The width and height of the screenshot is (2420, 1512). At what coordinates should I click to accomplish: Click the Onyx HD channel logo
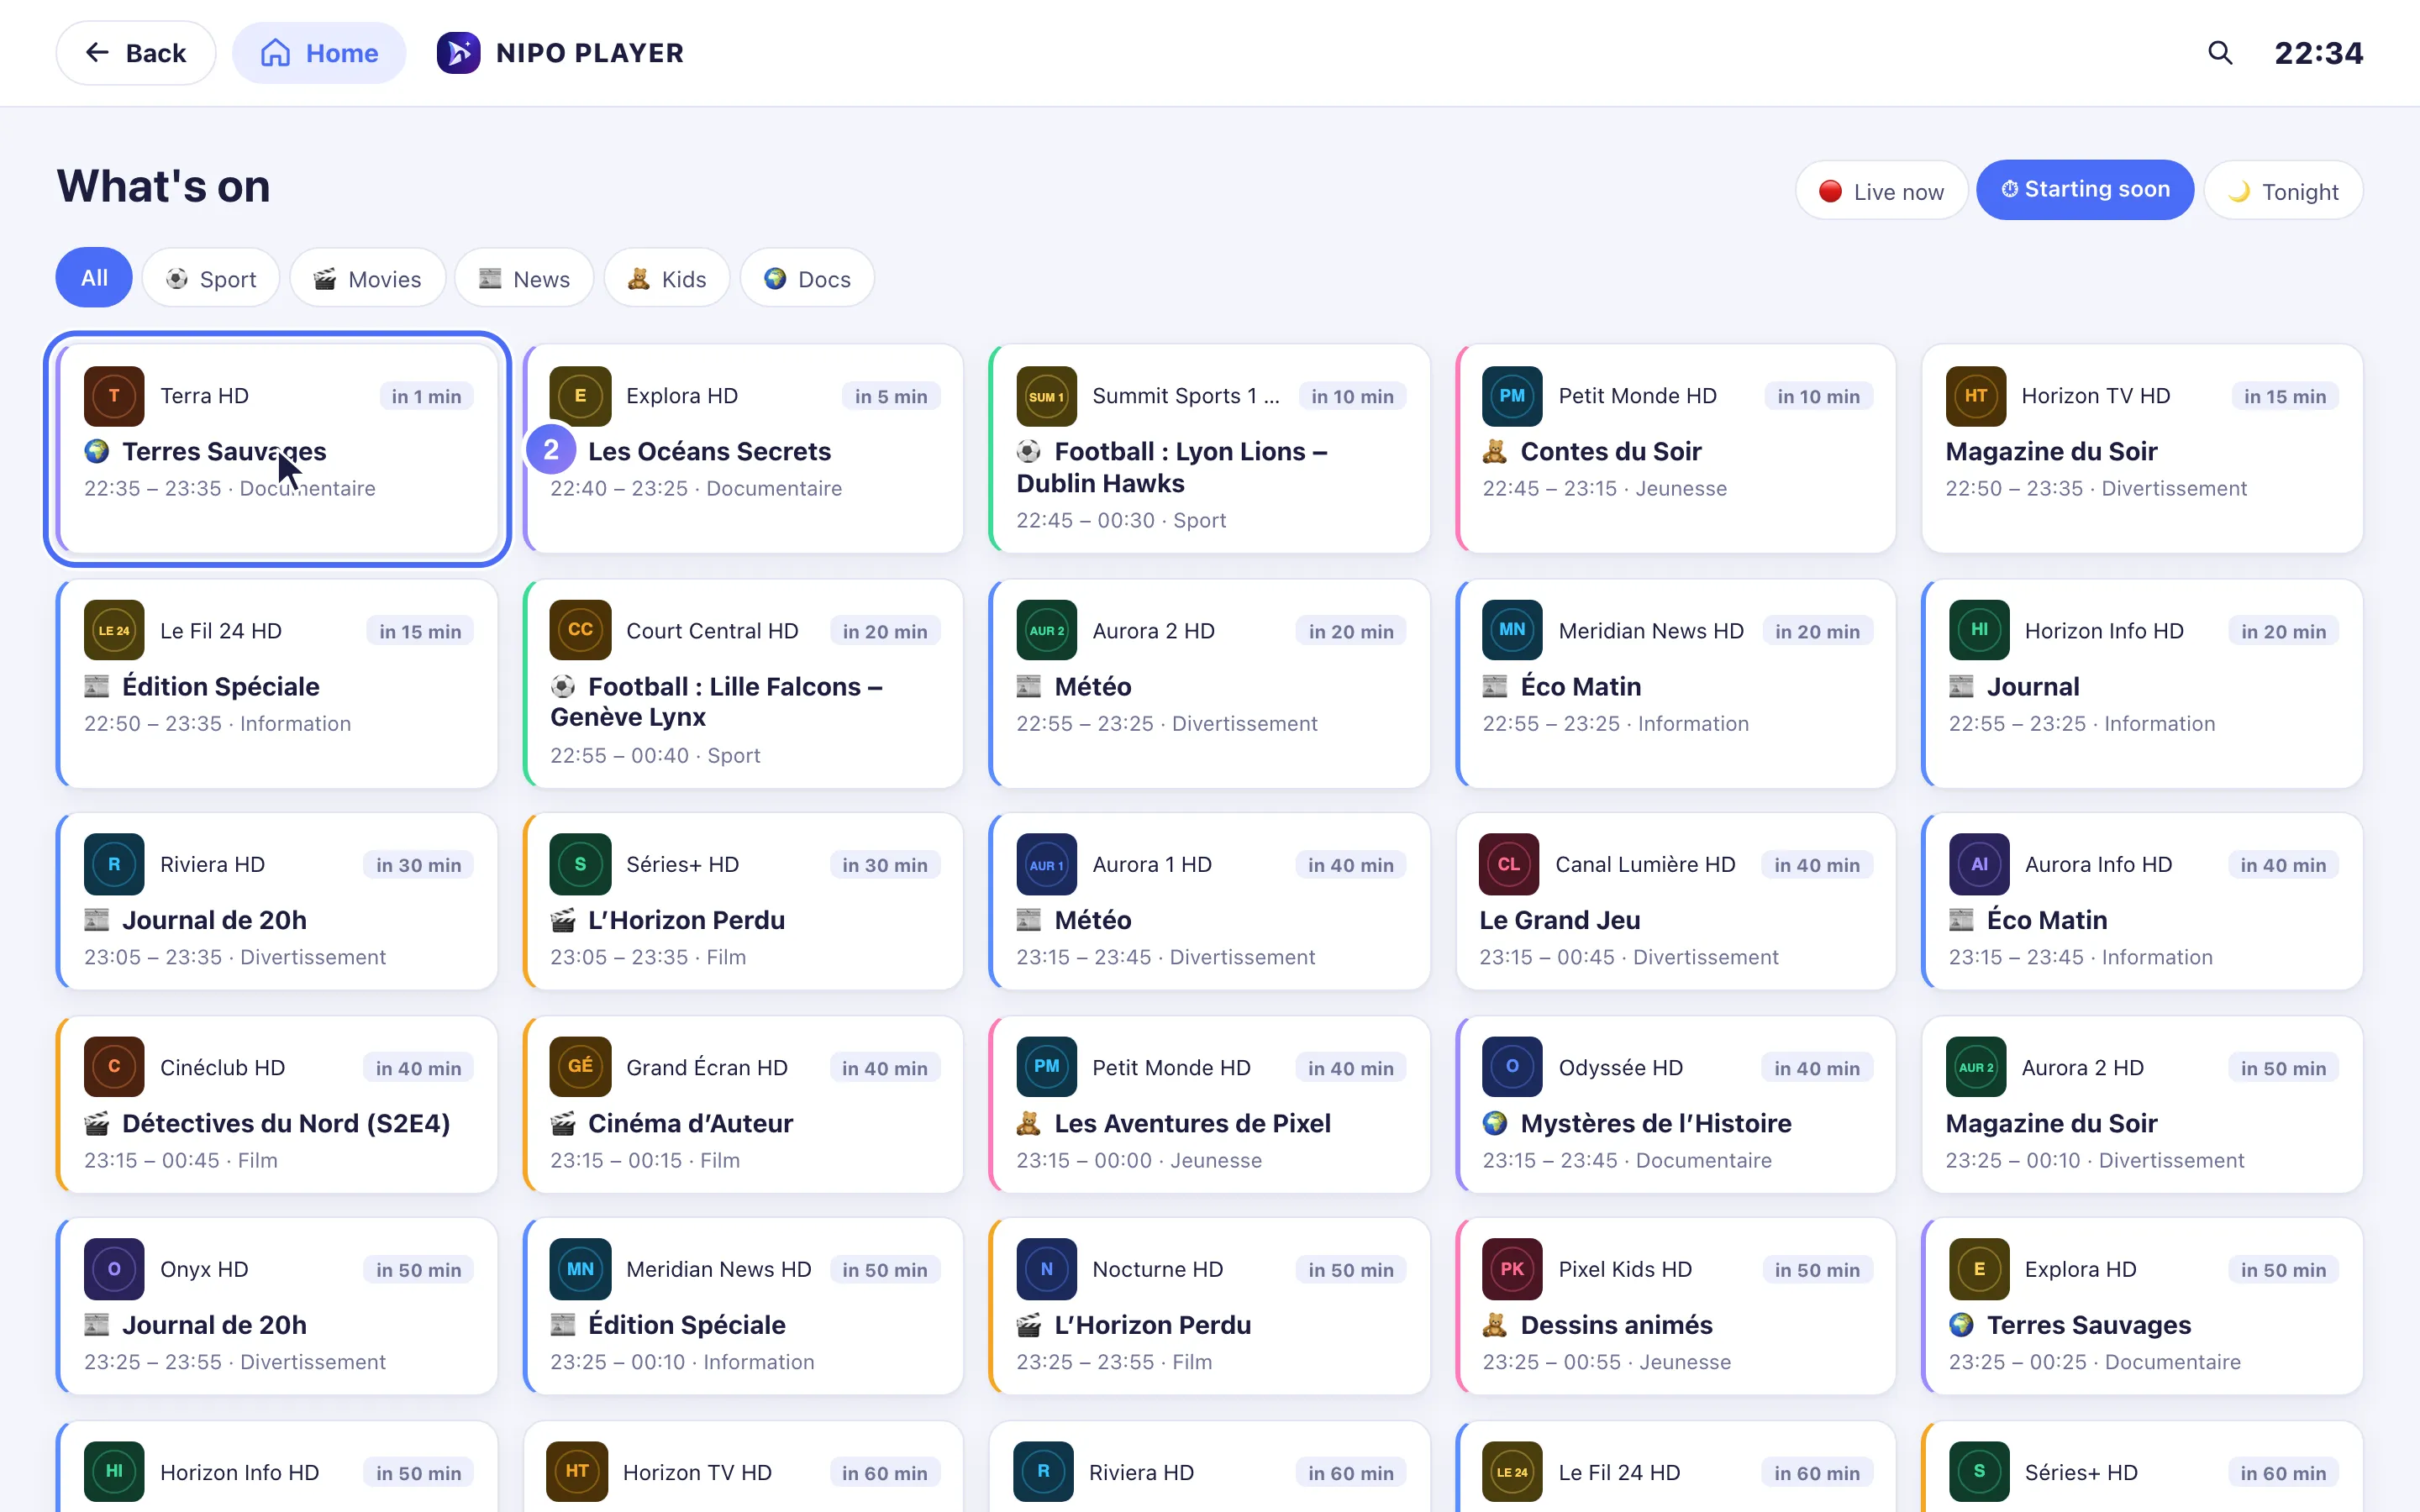[114, 1270]
